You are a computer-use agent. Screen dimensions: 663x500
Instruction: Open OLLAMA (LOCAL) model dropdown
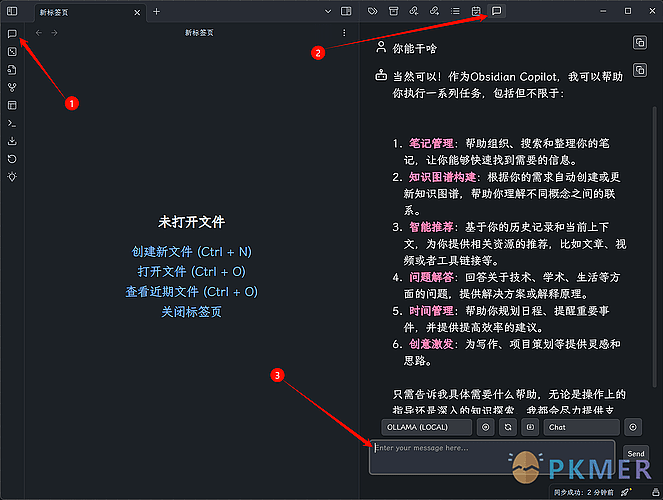[426, 427]
